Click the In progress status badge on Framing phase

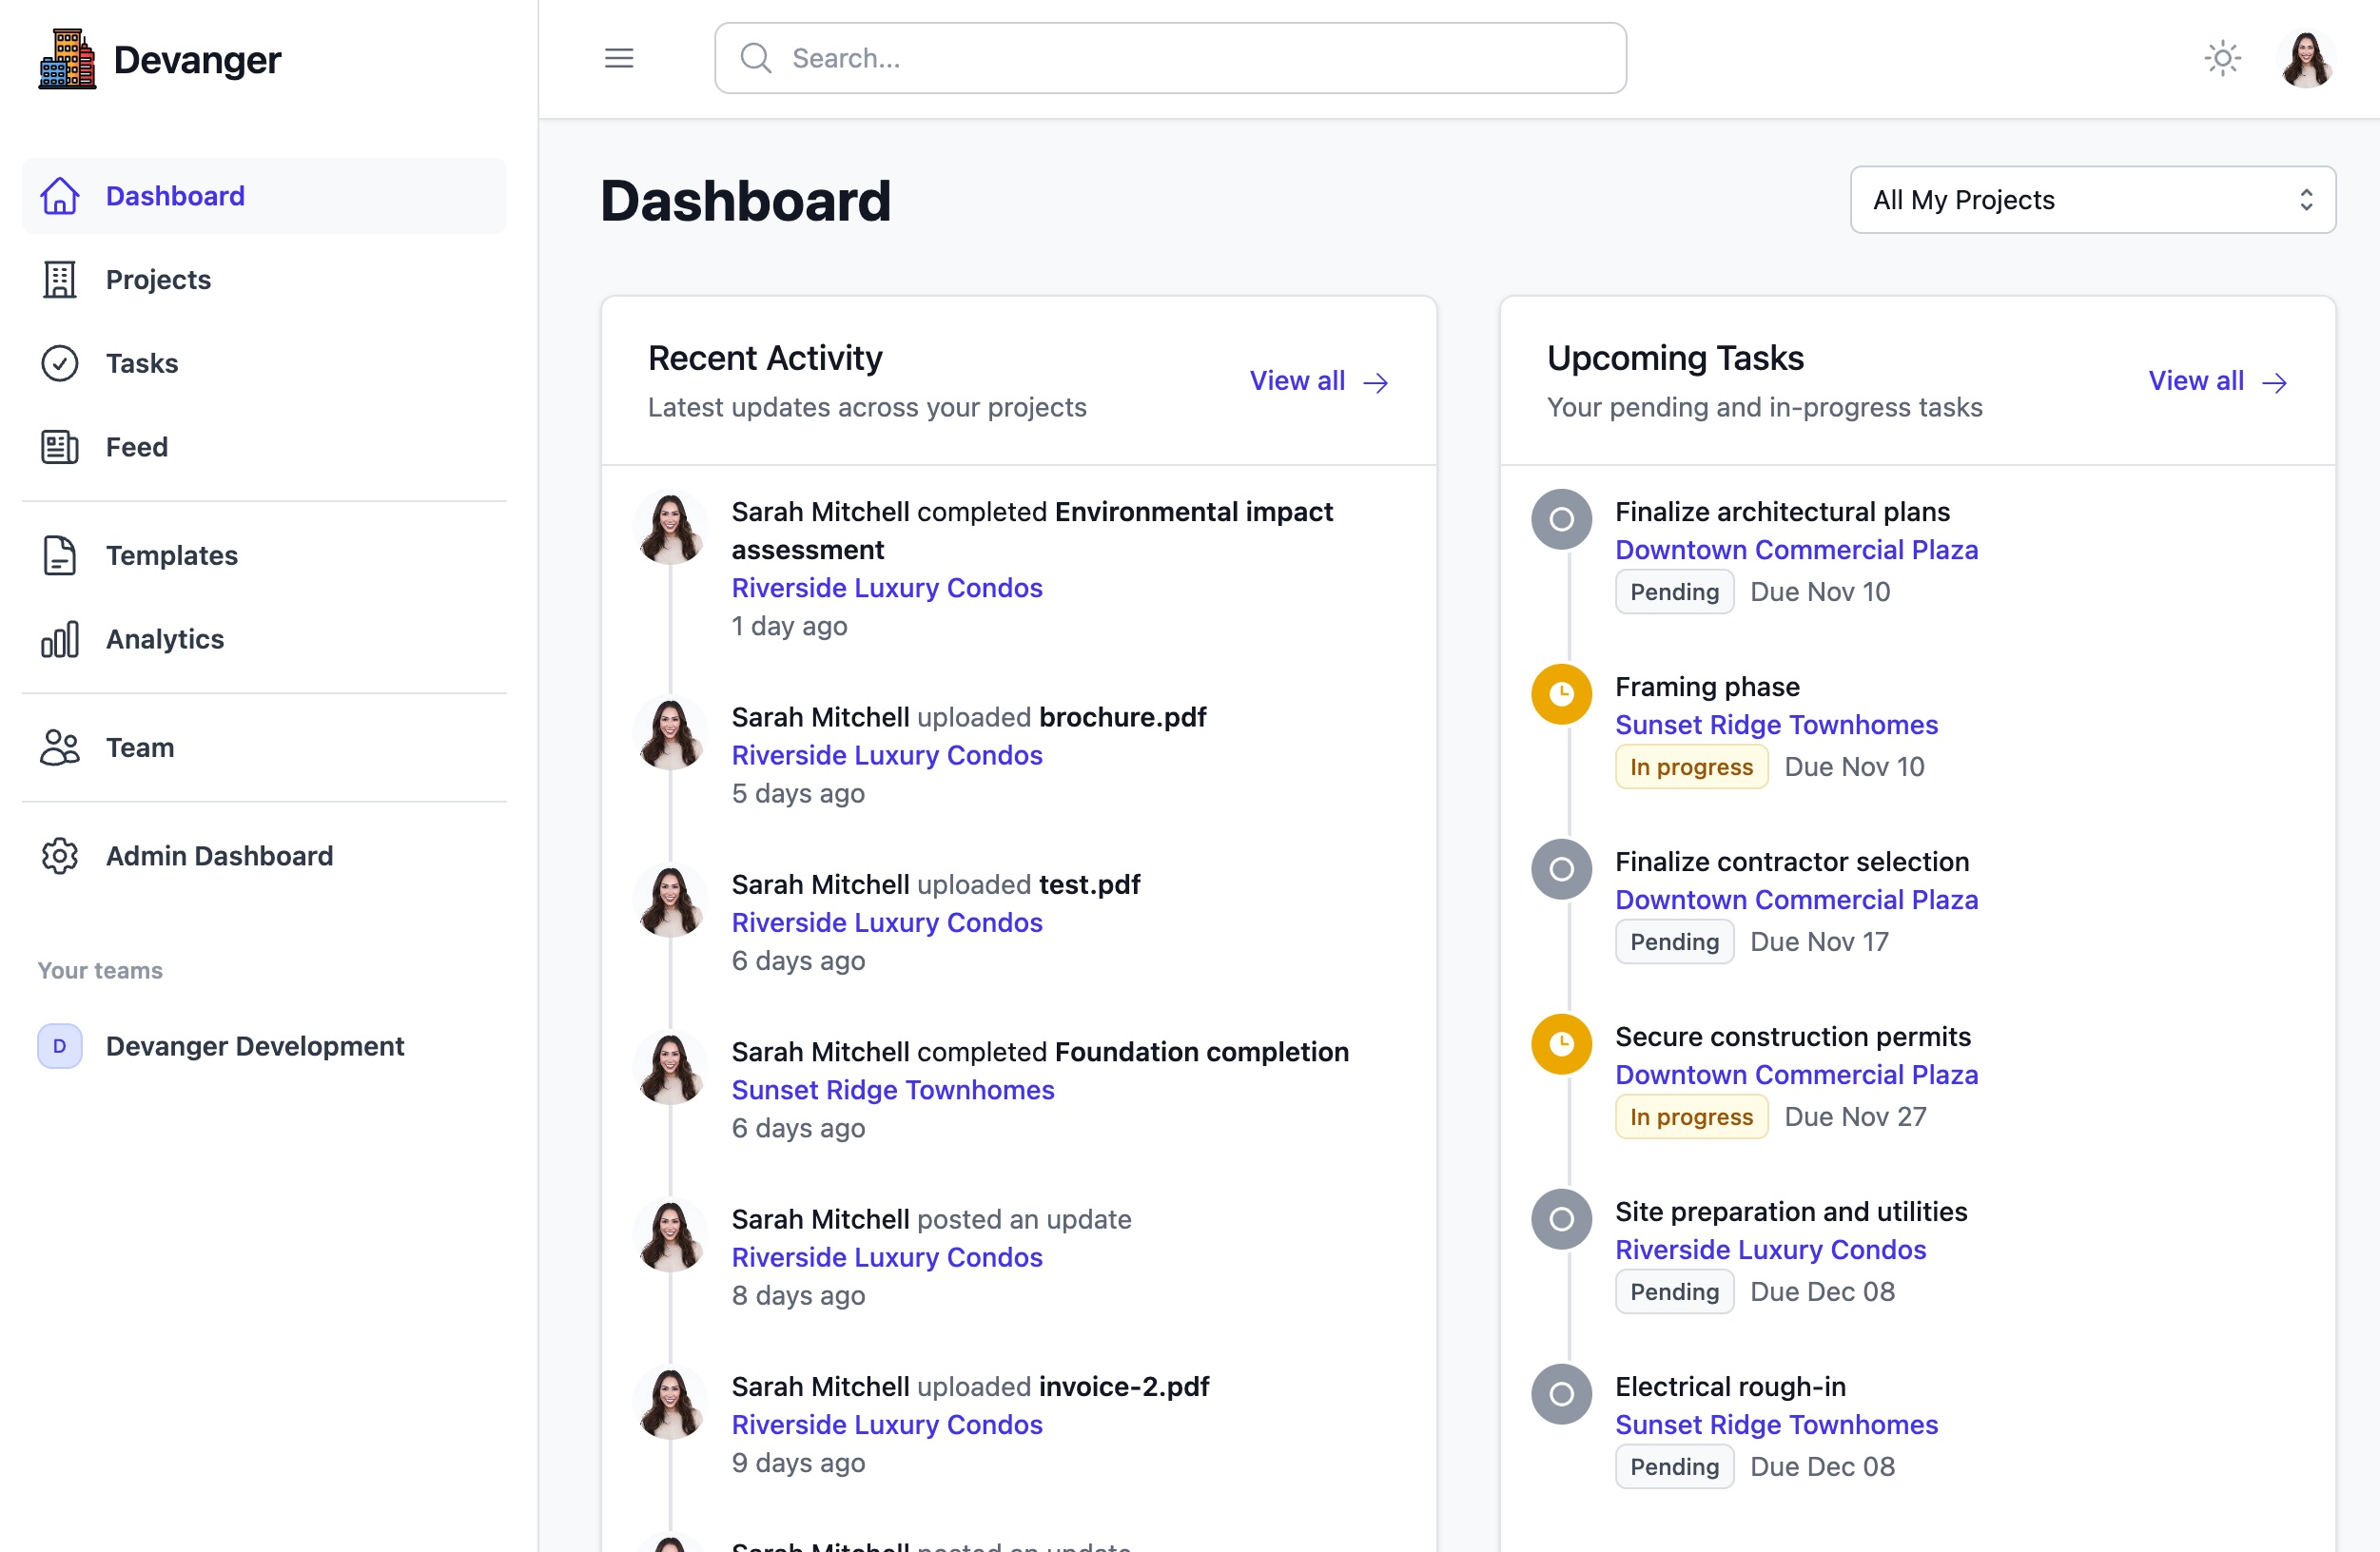click(1690, 766)
